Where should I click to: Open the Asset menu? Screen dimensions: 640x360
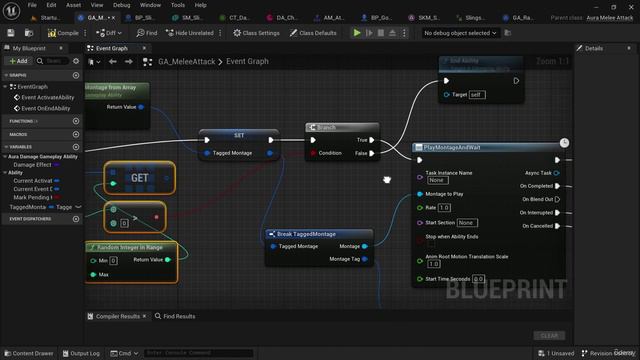coord(73,5)
